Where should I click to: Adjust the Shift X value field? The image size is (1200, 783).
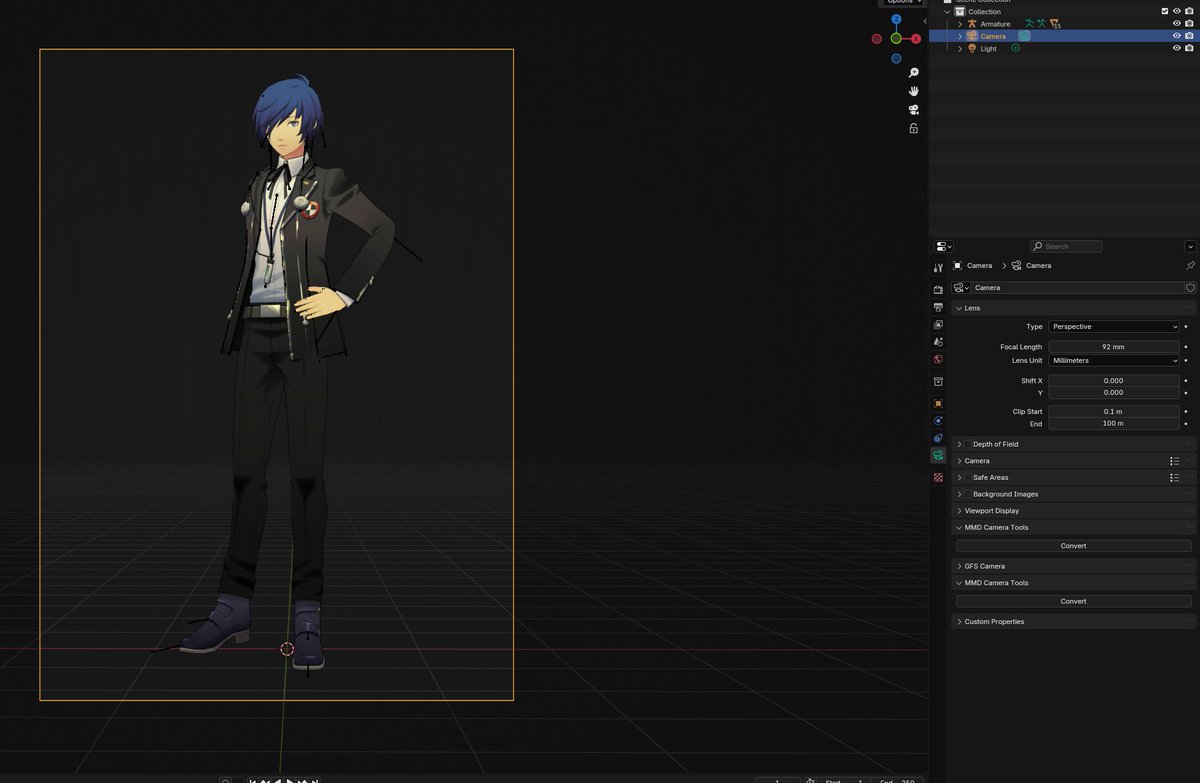pos(1114,381)
